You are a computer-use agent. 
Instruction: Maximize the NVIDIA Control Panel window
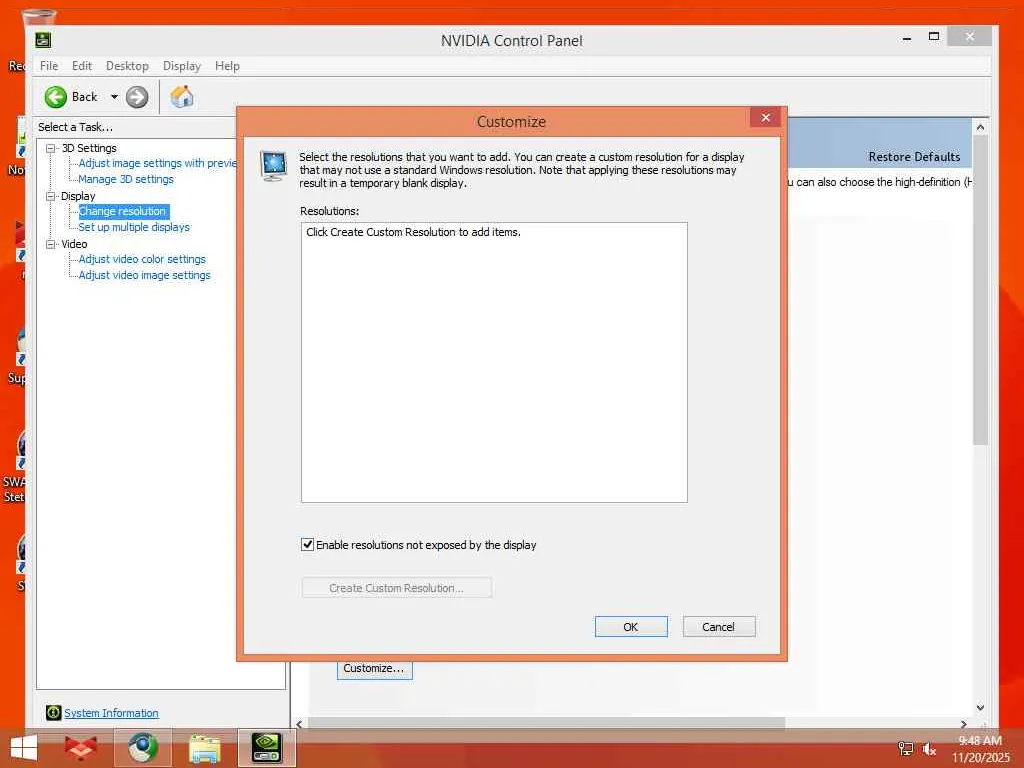point(934,37)
